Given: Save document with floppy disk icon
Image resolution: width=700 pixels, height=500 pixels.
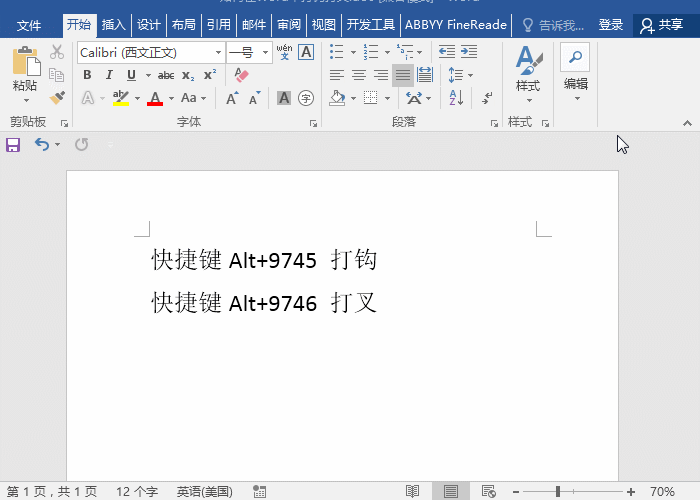Looking at the screenshot, I should point(13,145).
